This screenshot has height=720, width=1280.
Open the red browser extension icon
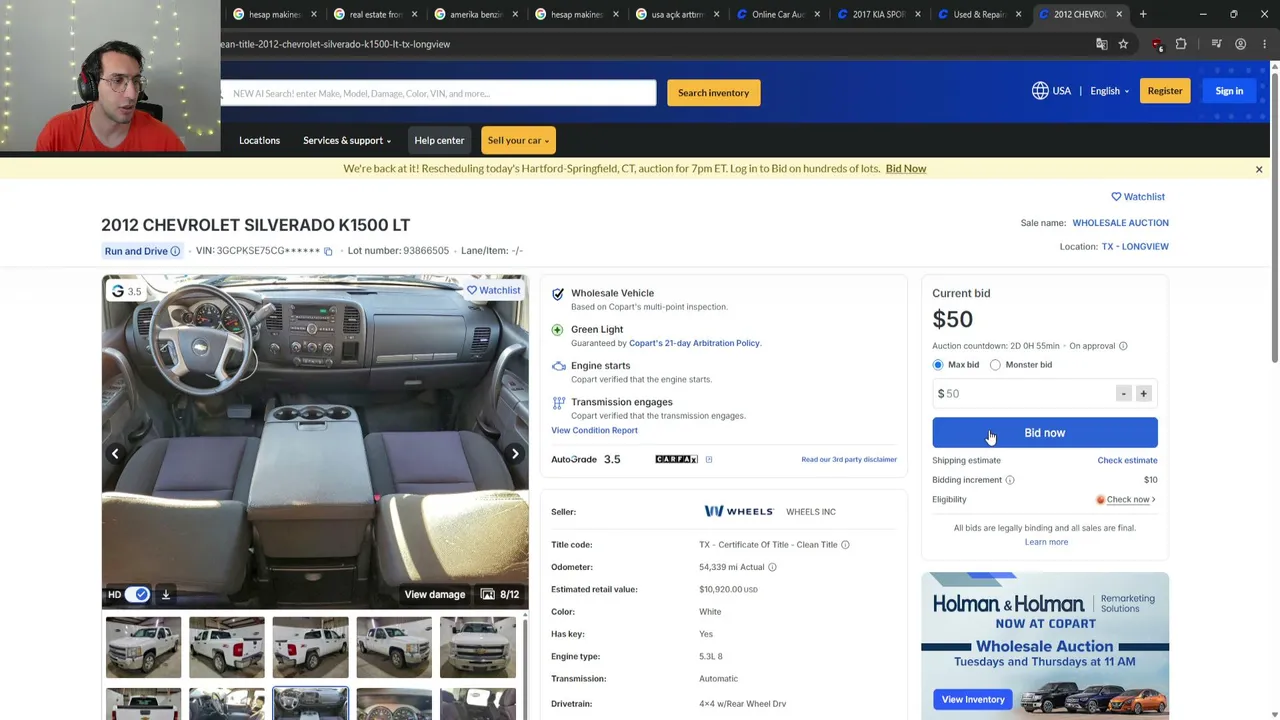point(1157,44)
